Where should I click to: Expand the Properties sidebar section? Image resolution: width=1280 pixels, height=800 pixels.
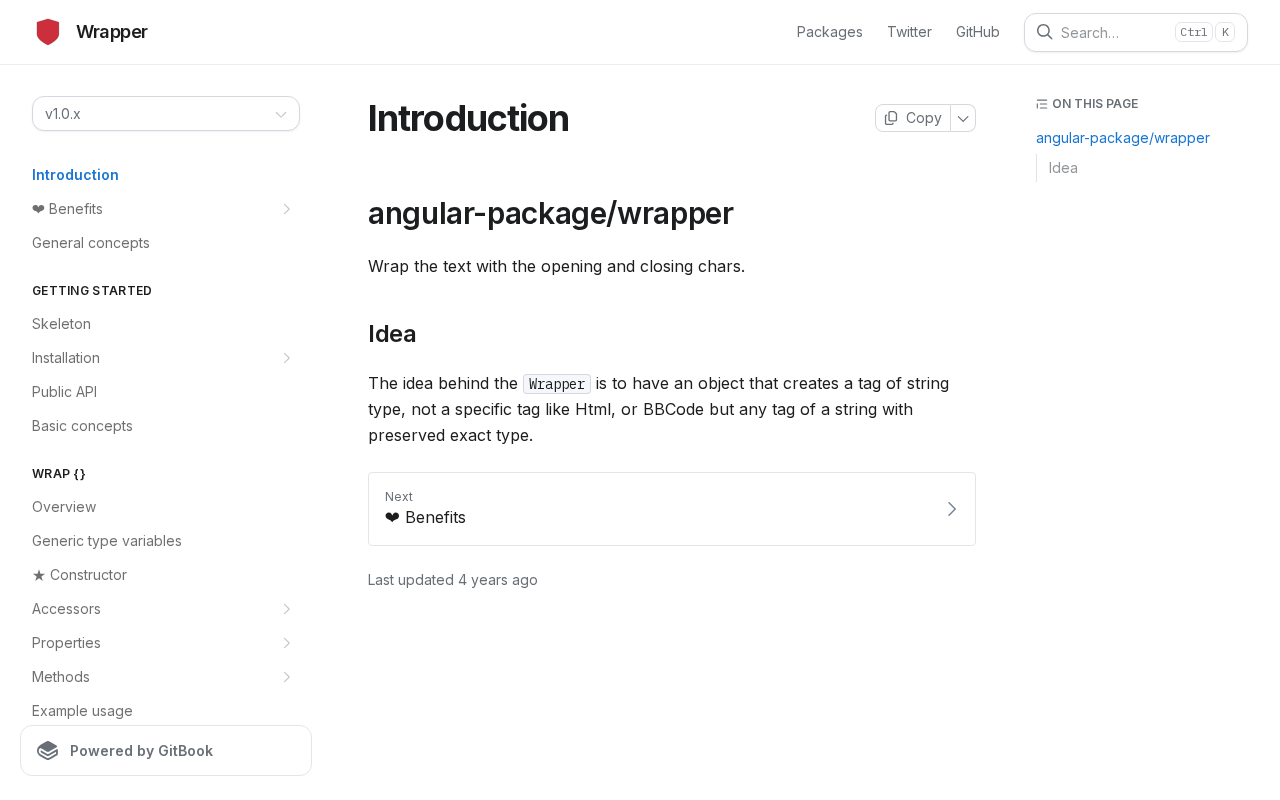point(286,643)
